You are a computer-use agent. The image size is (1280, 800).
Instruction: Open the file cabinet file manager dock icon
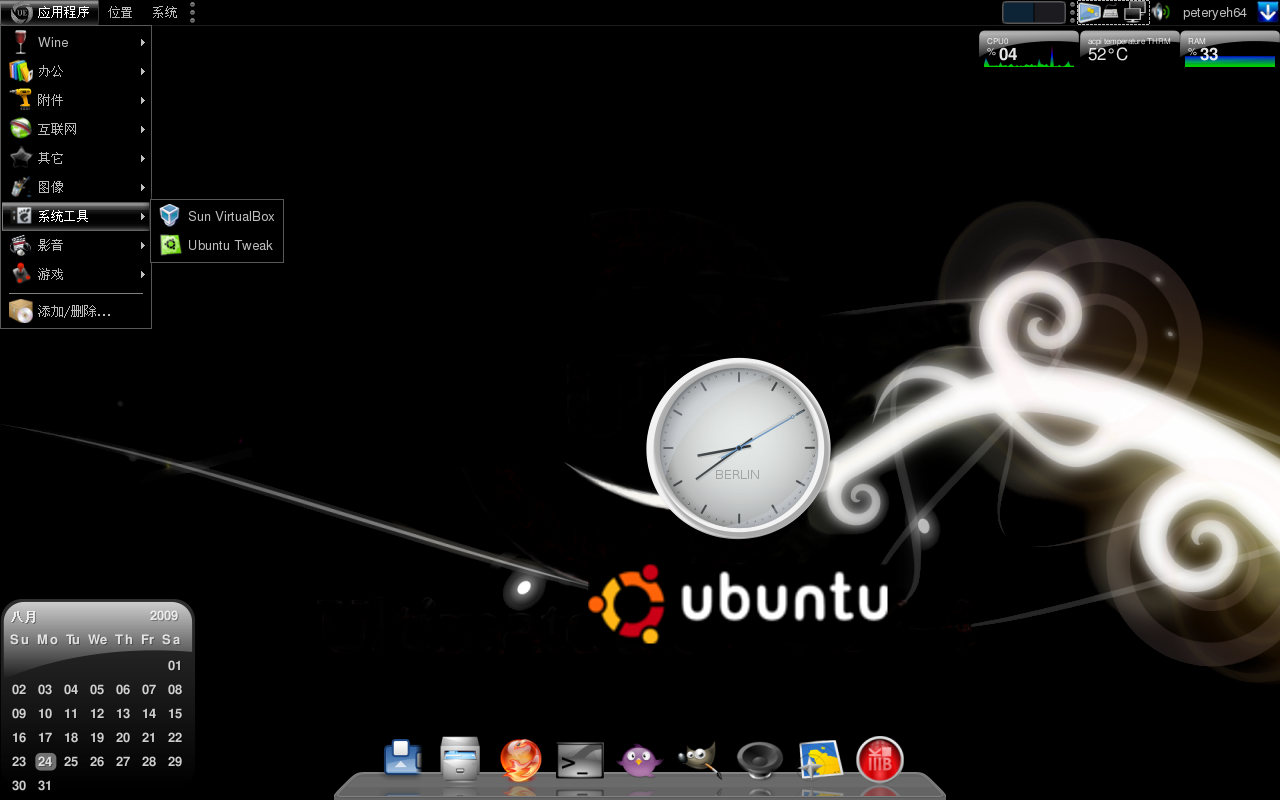[460, 759]
